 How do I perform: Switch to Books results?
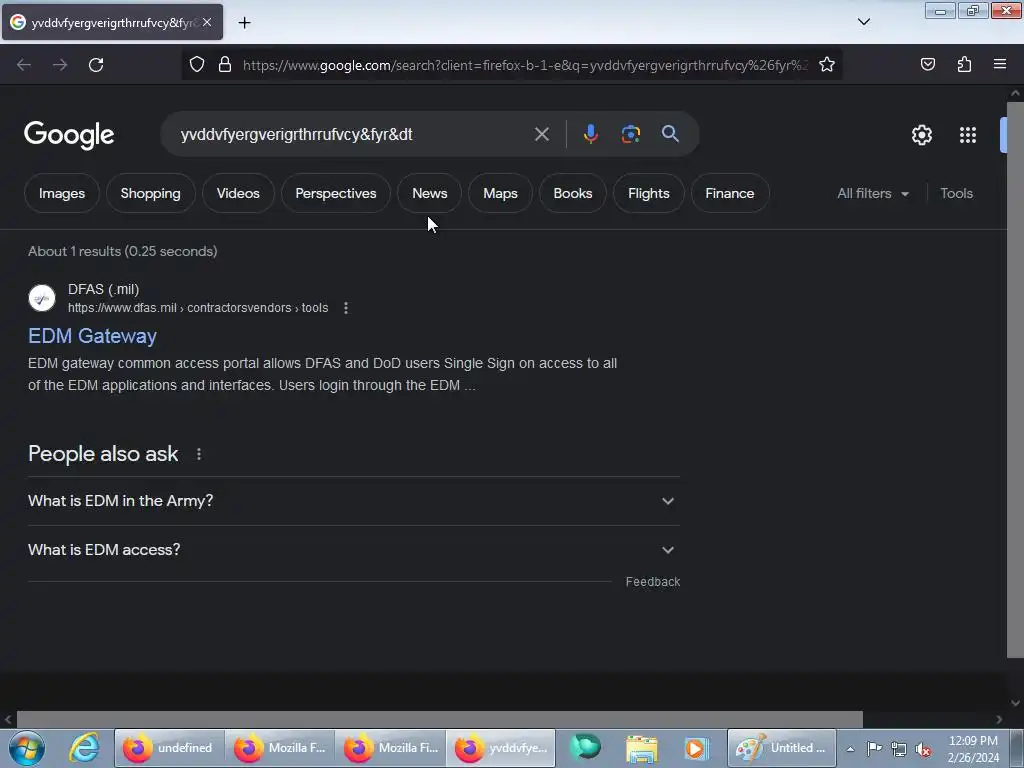pyautogui.click(x=573, y=193)
